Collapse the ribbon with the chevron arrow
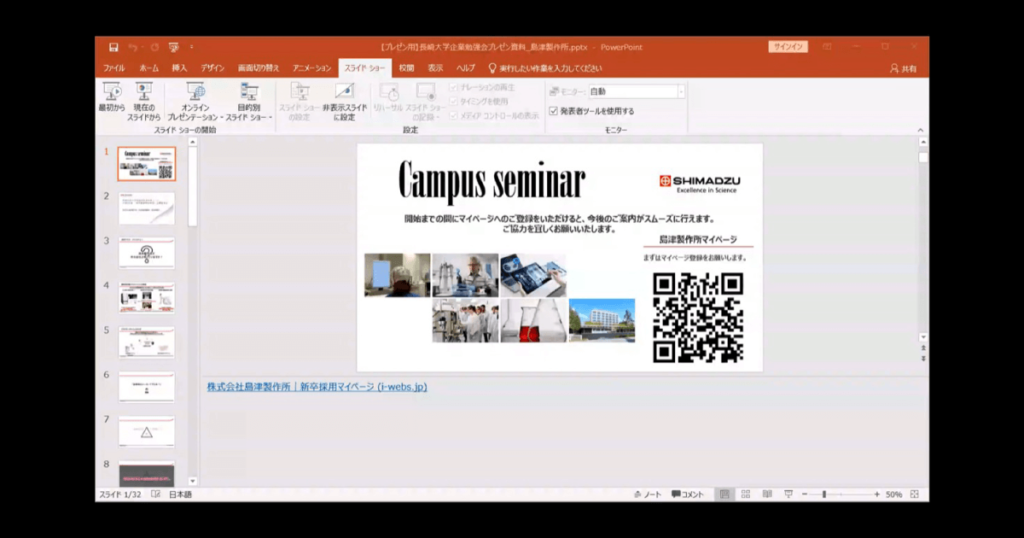This screenshot has width=1024, height=538. click(x=920, y=130)
